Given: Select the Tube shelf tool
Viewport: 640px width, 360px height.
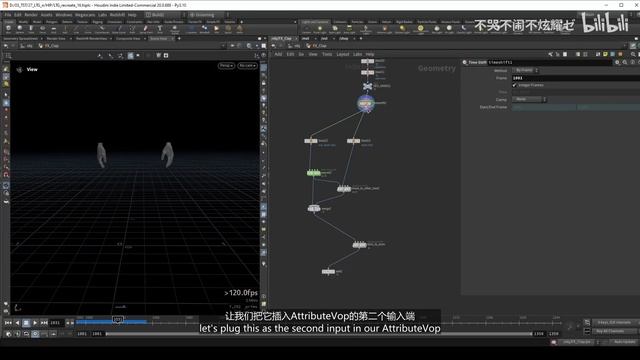Looking at the screenshot, I should click(x=31, y=29).
